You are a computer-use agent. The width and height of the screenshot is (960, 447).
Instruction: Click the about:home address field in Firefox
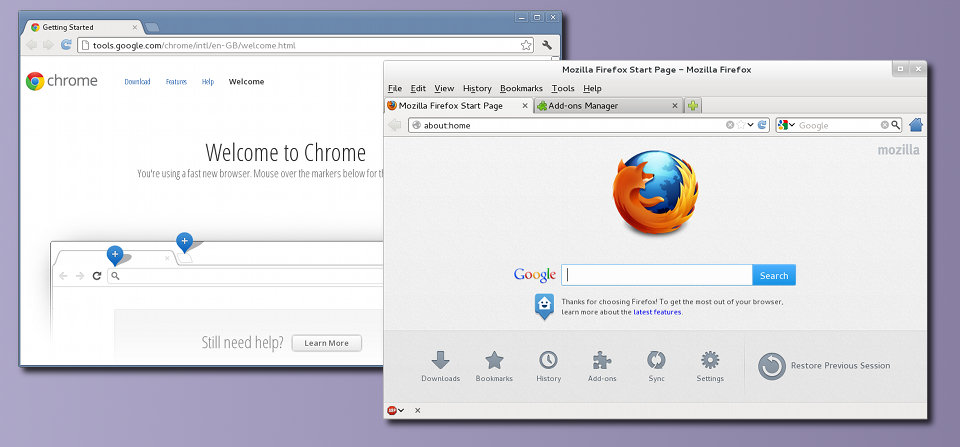[566, 125]
